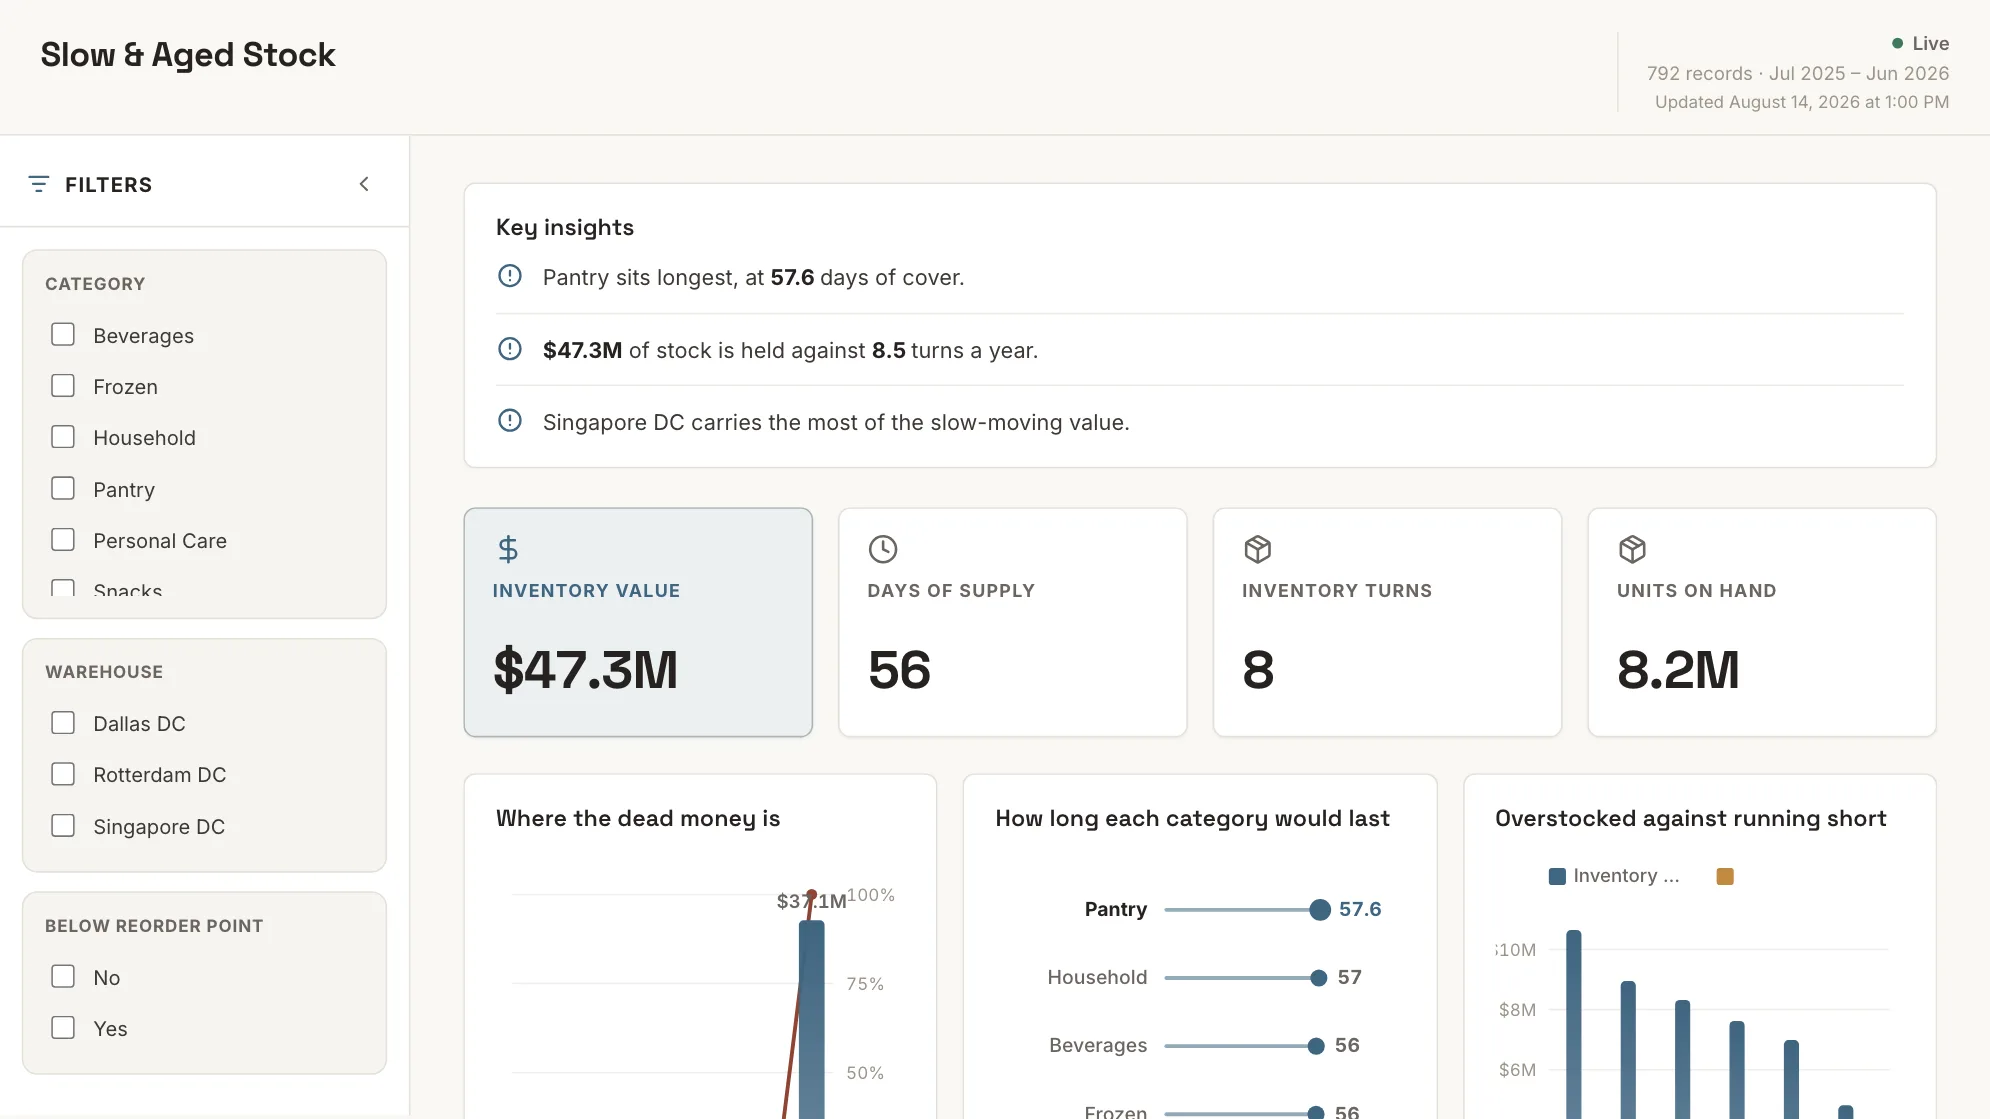Click the tallest bar in Overstocked chart
Image resolution: width=1990 pixels, height=1119 pixels.
tap(1574, 1024)
